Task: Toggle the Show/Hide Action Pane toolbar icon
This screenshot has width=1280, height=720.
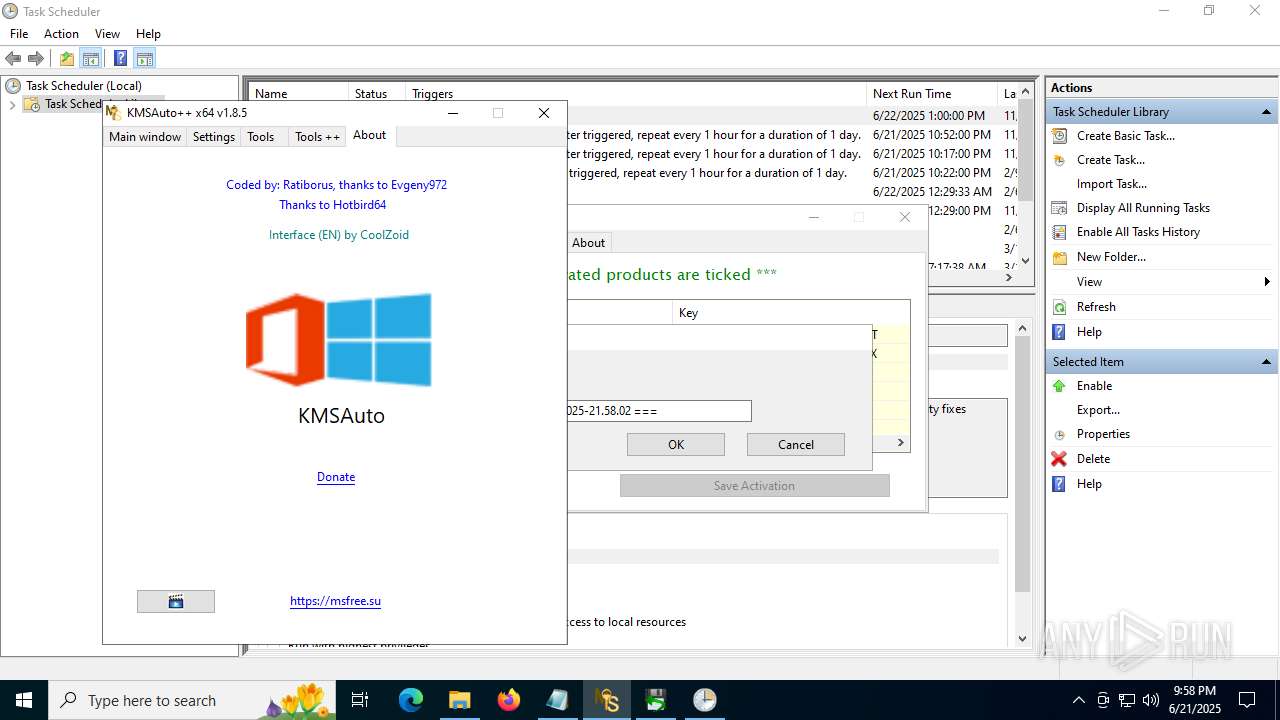Action: pos(145,58)
